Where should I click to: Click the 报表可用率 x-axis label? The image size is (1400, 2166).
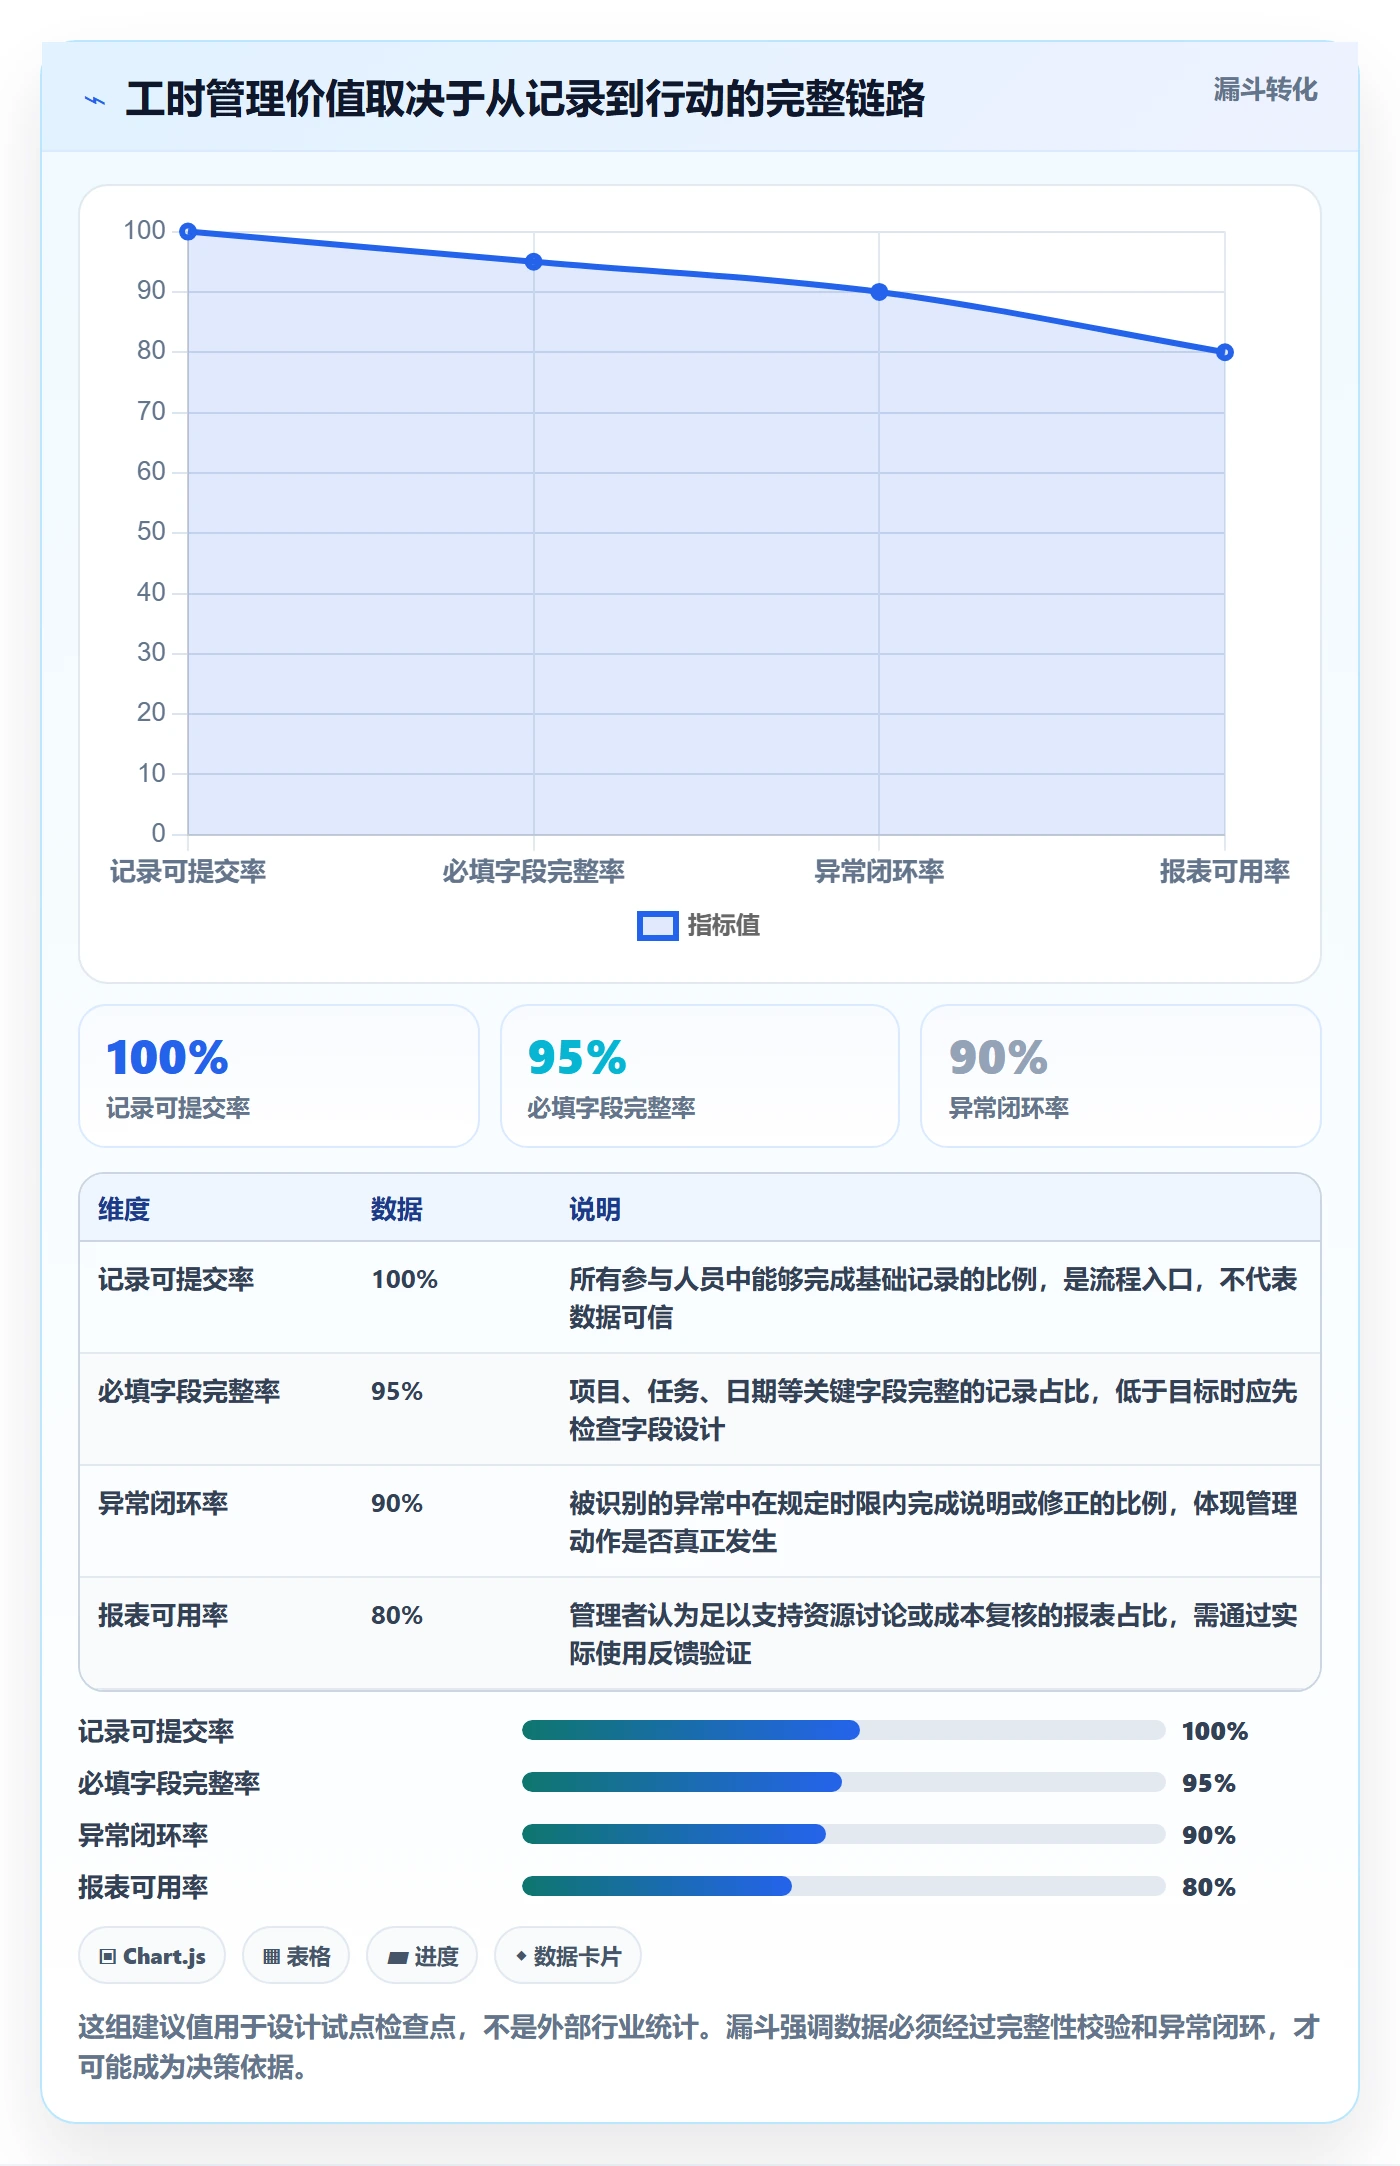click(x=1225, y=872)
